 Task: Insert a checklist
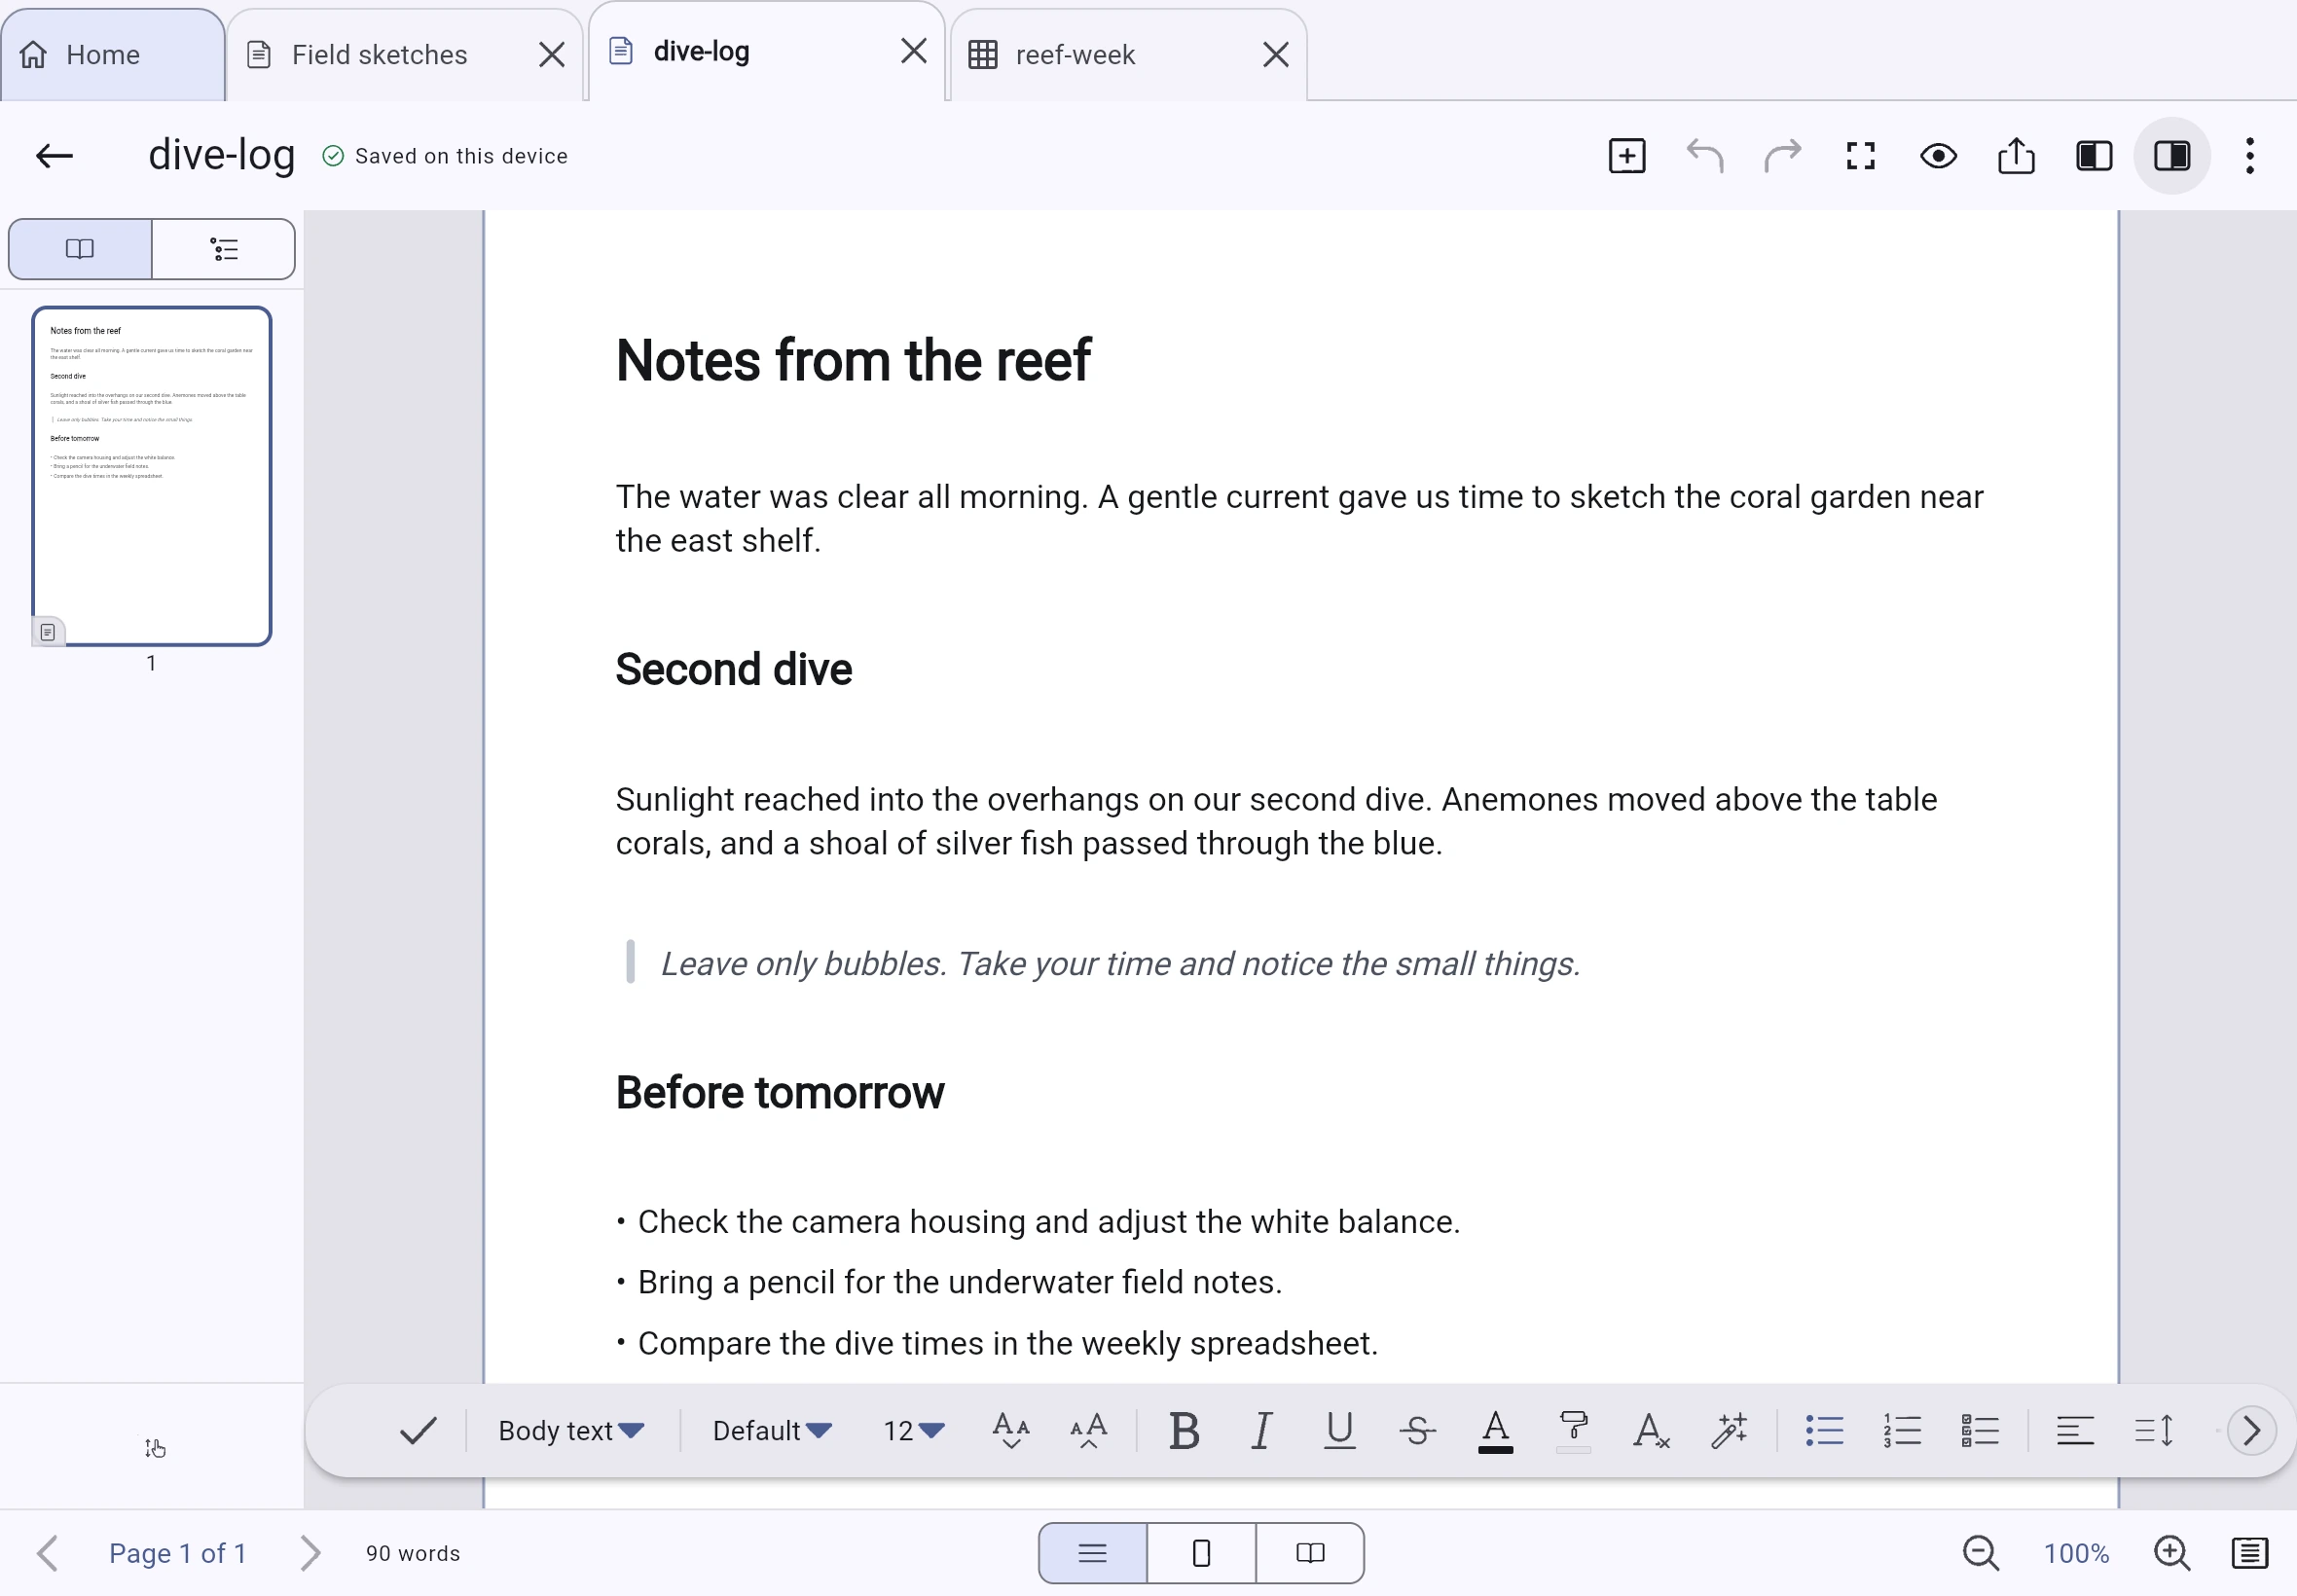click(1980, 1431)
